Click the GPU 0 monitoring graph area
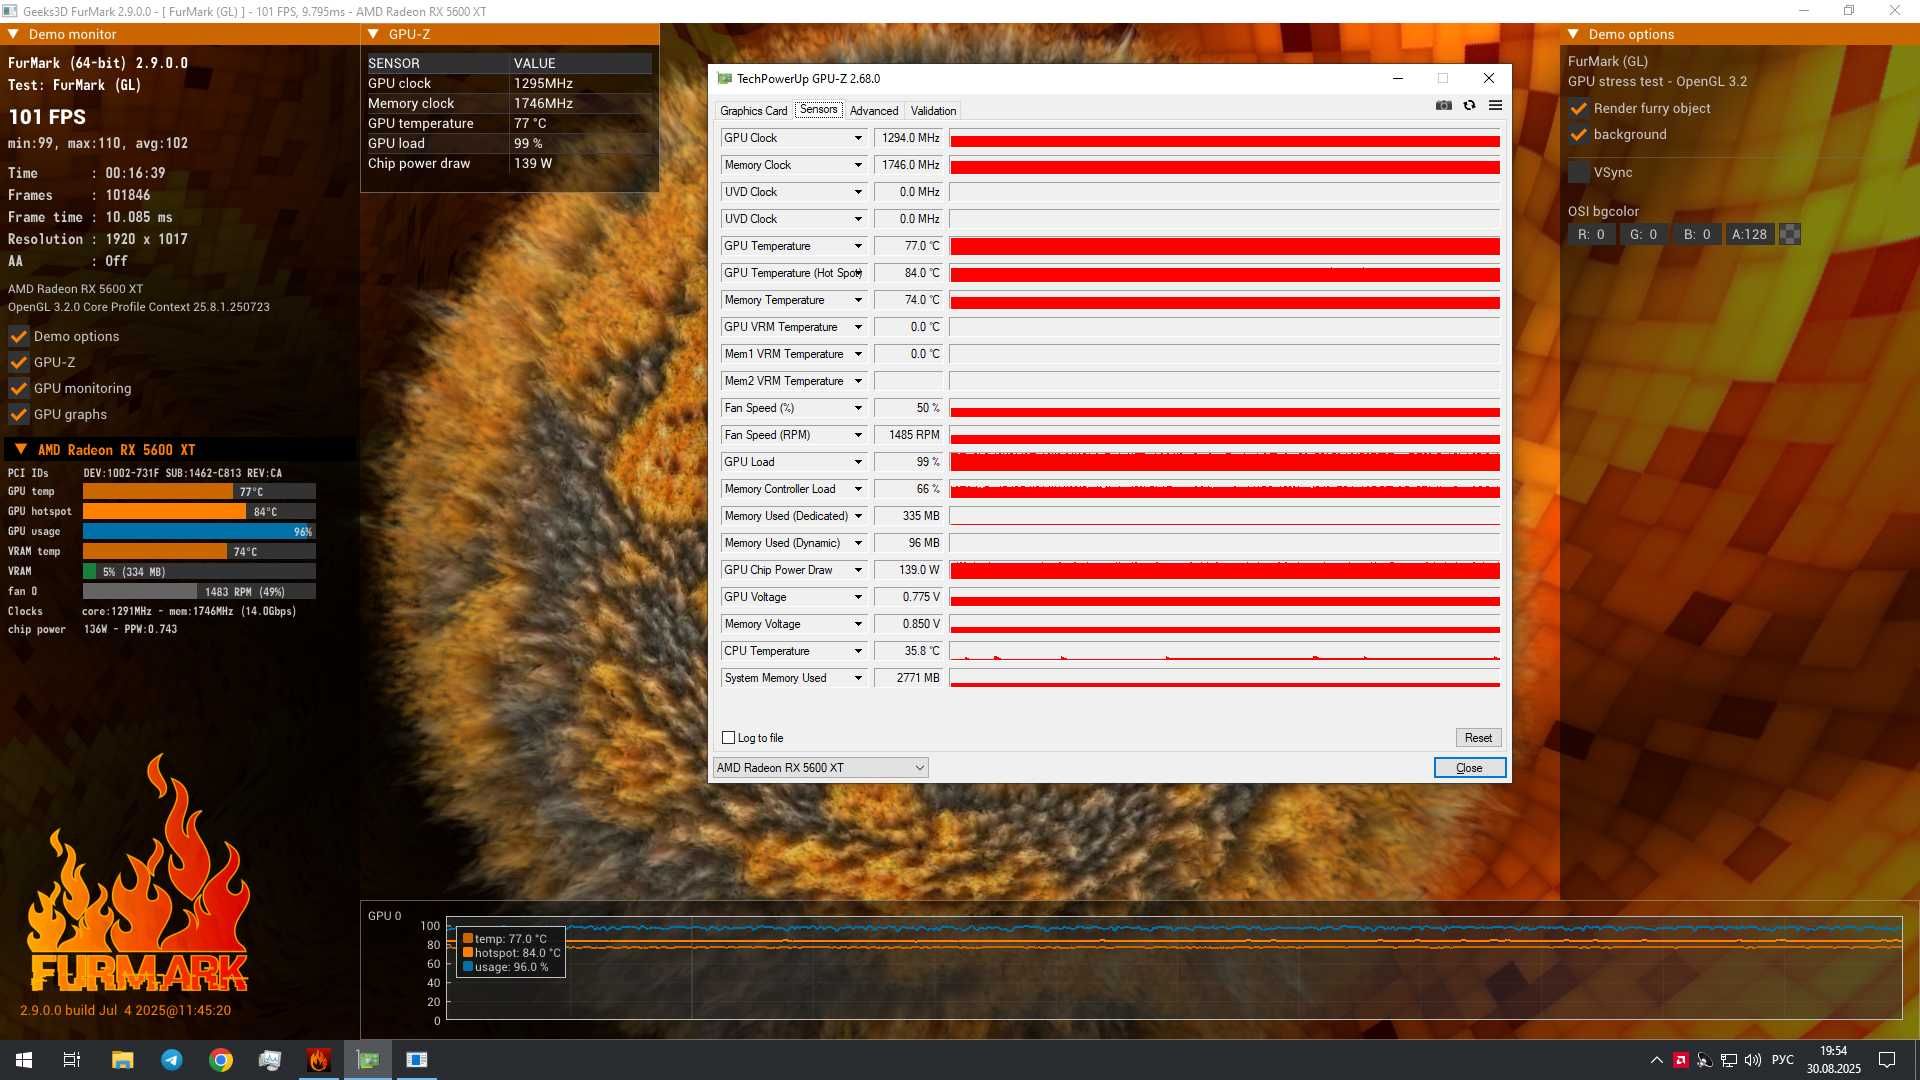This screenshot has height=1080, width=1920. coord(1173,968)
